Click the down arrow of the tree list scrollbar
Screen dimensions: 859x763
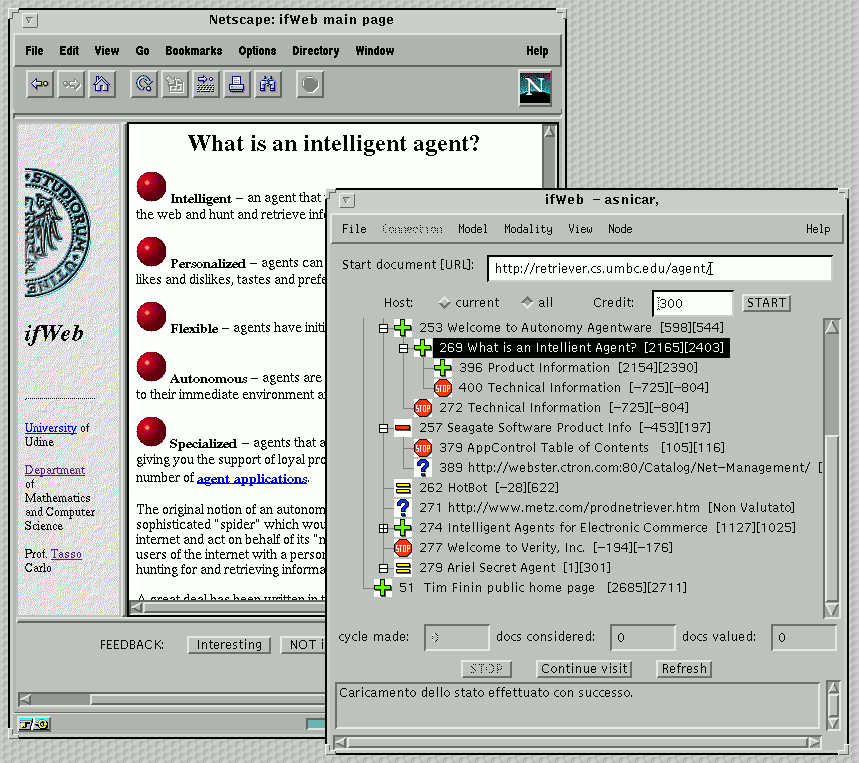[x=832, y=609]
